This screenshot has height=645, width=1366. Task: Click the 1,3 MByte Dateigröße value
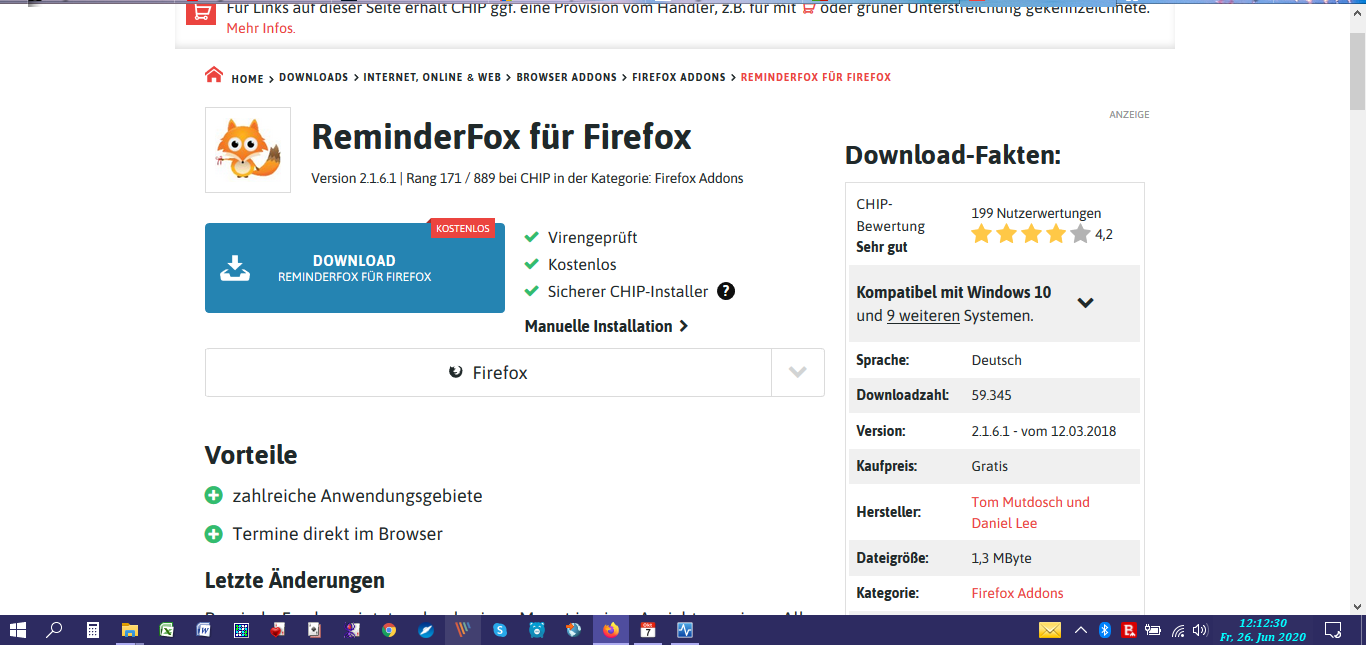[1001, 558]
